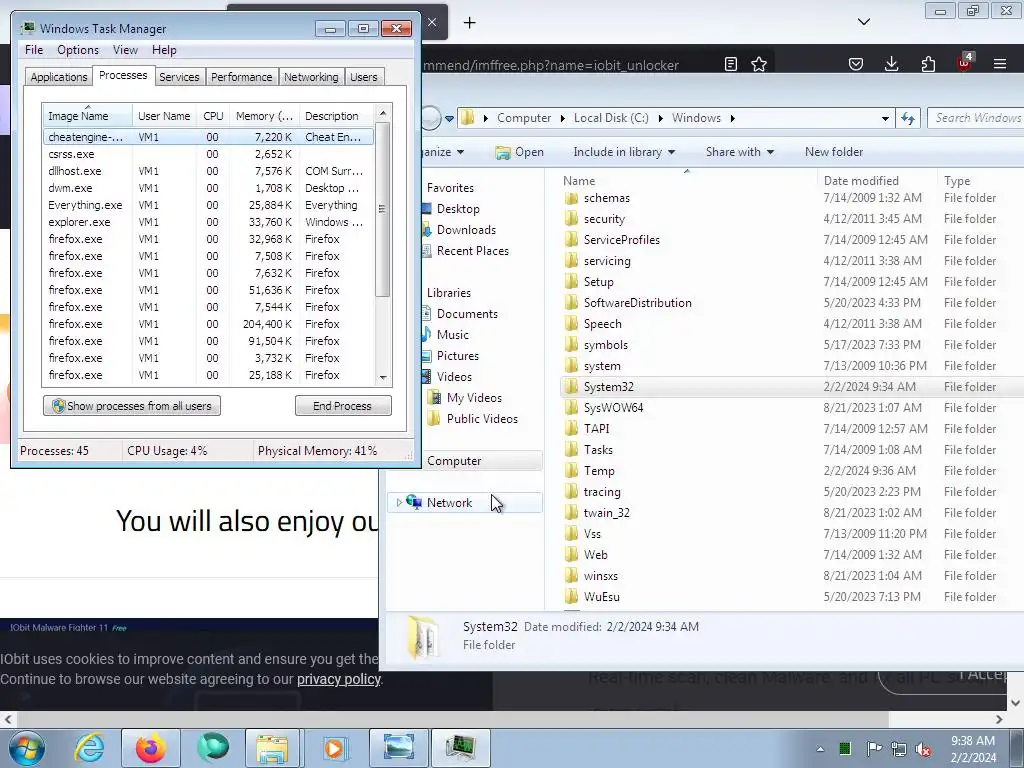Viewport: 1024px width, 768px height.
Task: Click the SysWOW64 folder icon
Action: tap(571, 408)
